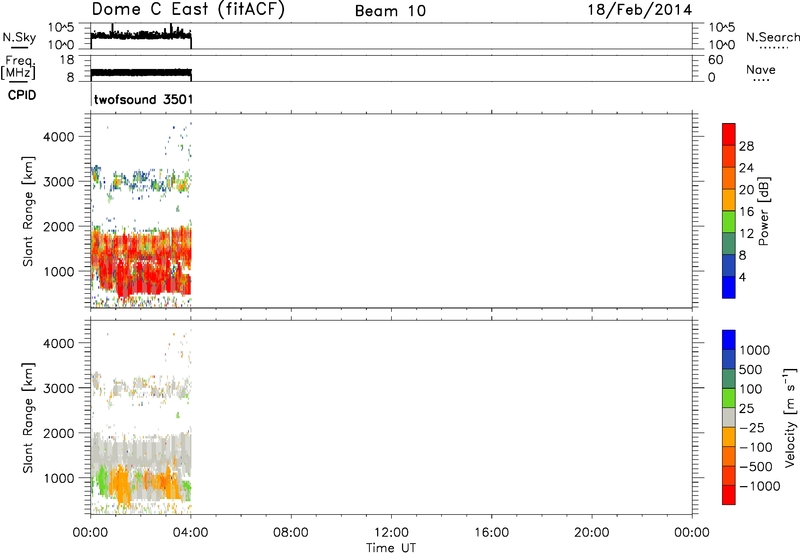Image resolution: width=800 pixels, height=554 pixels.
Task: Click the '4000' tick on power panel
Action: 59,137
